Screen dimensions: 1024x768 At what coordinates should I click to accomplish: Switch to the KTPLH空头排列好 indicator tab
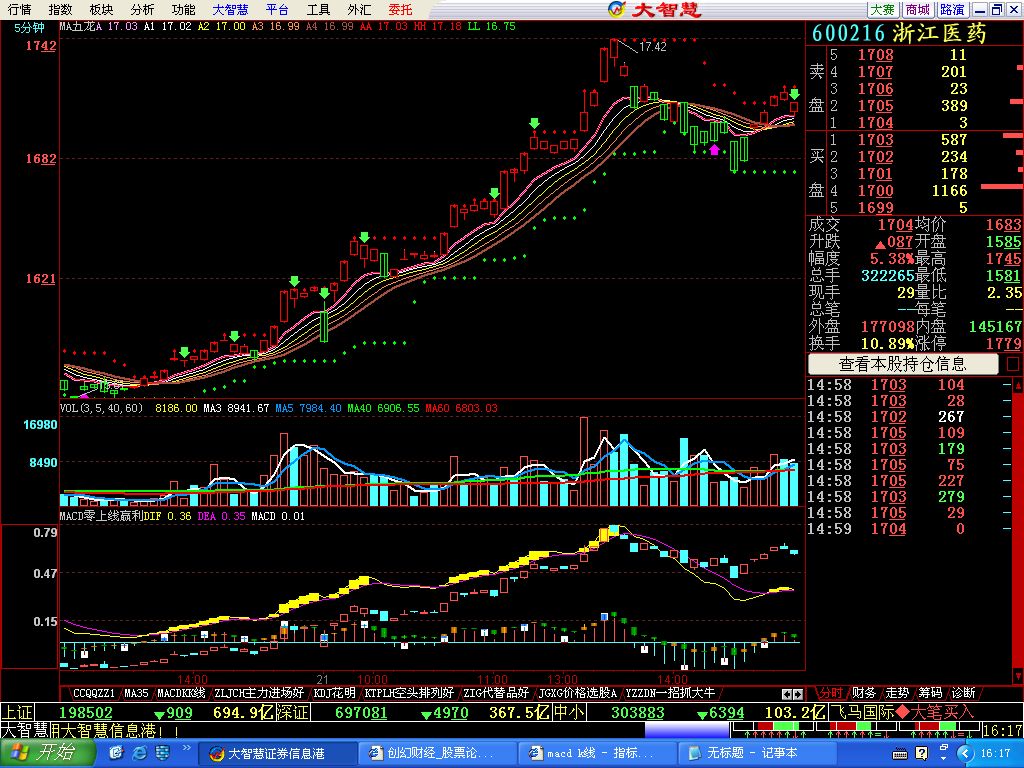click(x=409, y=693)
